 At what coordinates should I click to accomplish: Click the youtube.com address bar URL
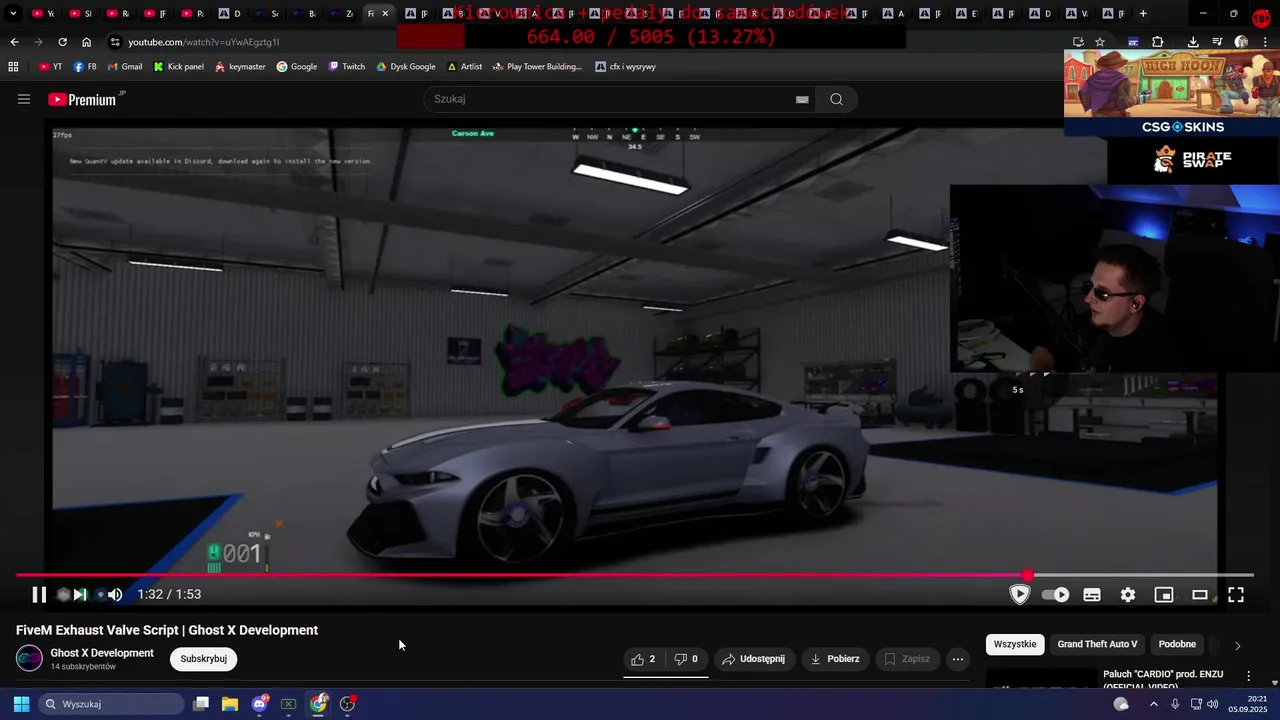coord(204,42)
